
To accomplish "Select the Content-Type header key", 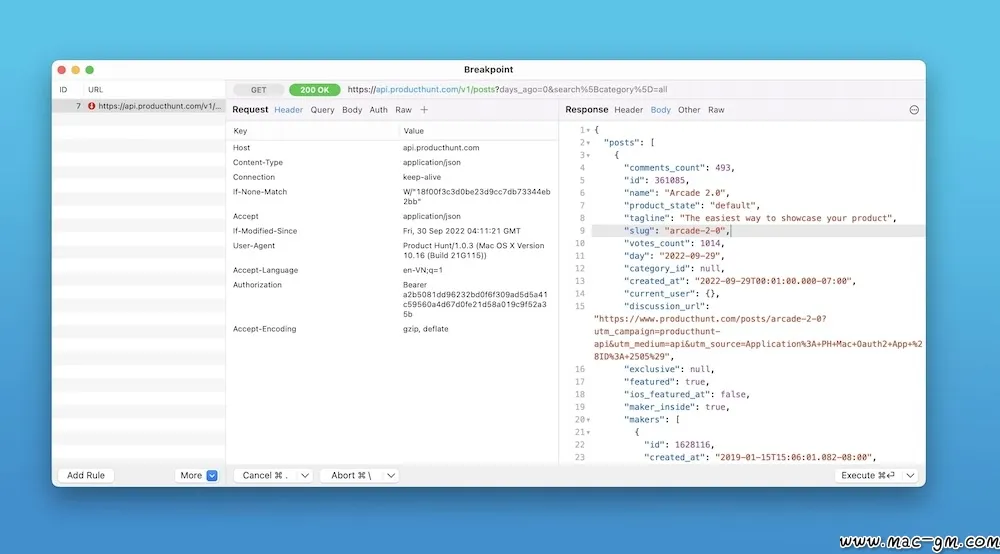I will [x=258, y=163].
